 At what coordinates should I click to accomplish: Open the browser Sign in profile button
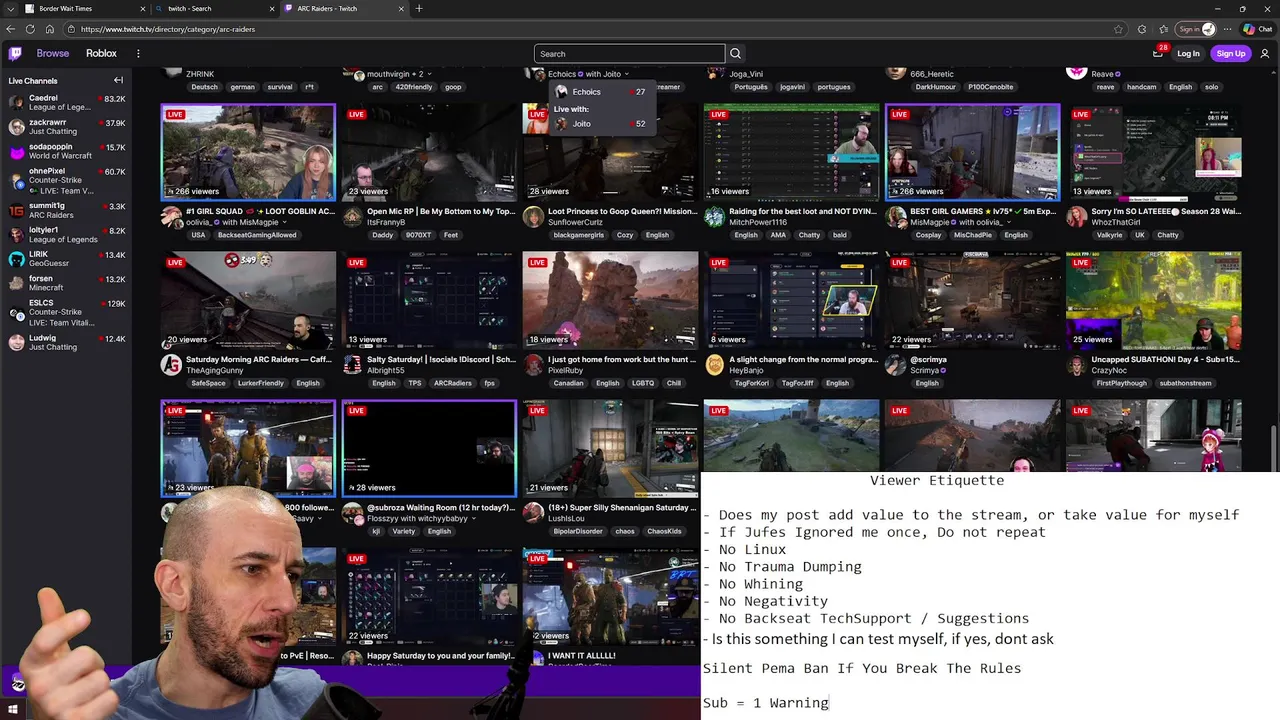(x=1195, y=29)
